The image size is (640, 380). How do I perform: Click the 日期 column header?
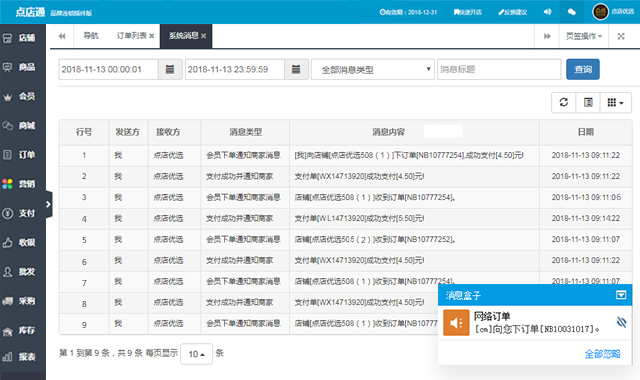coord(586,132)
